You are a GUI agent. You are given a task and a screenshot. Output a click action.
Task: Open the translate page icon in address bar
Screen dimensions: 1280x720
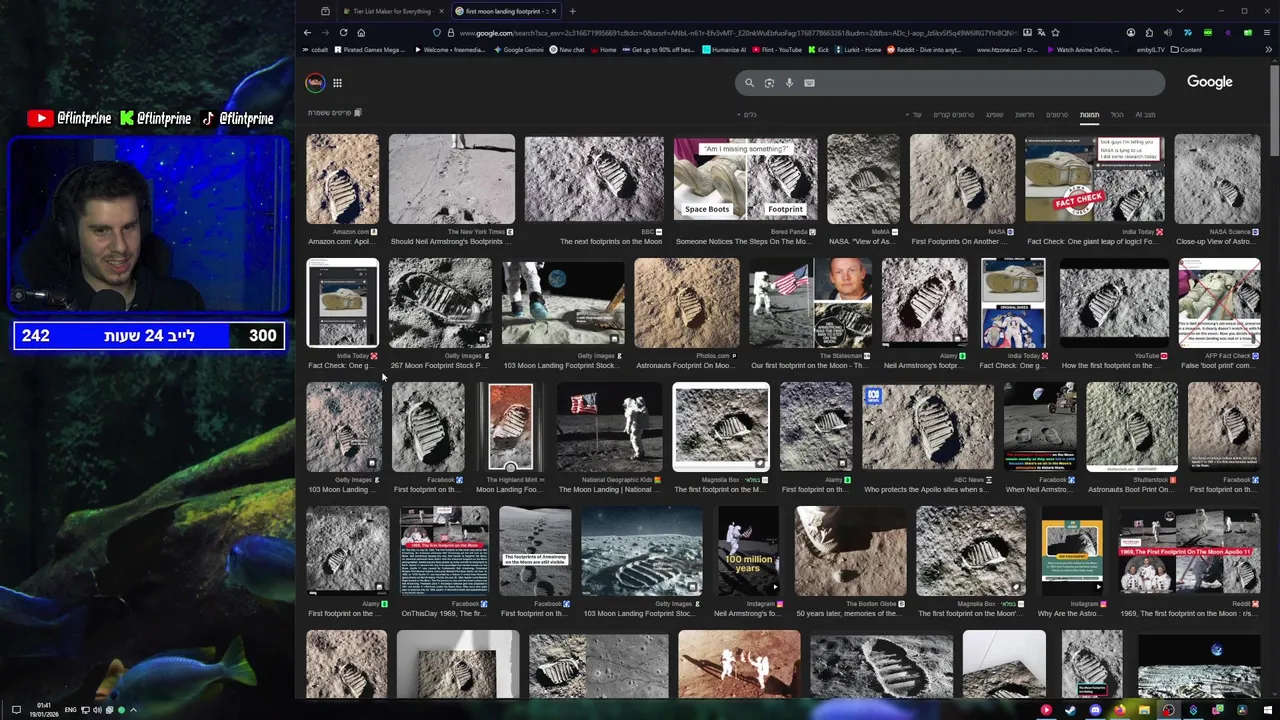[x=1041, y=32]
